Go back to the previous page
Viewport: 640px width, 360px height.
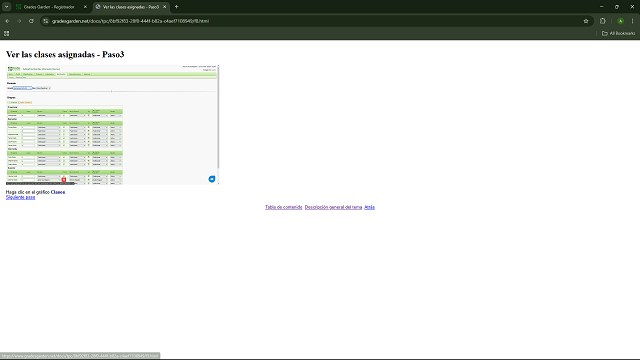pyautogui.click(x=7, y=21)
